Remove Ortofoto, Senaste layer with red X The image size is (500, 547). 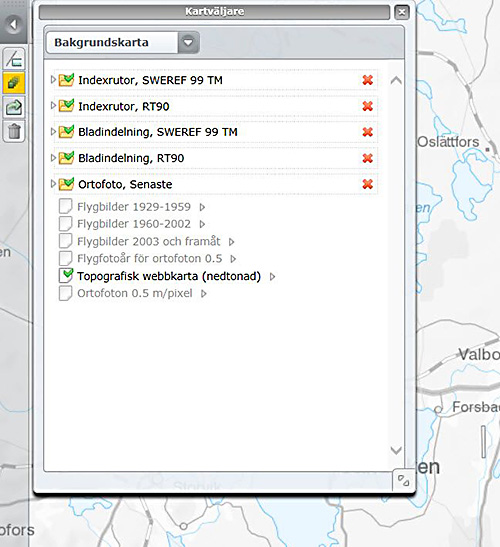tap(367, 184)
